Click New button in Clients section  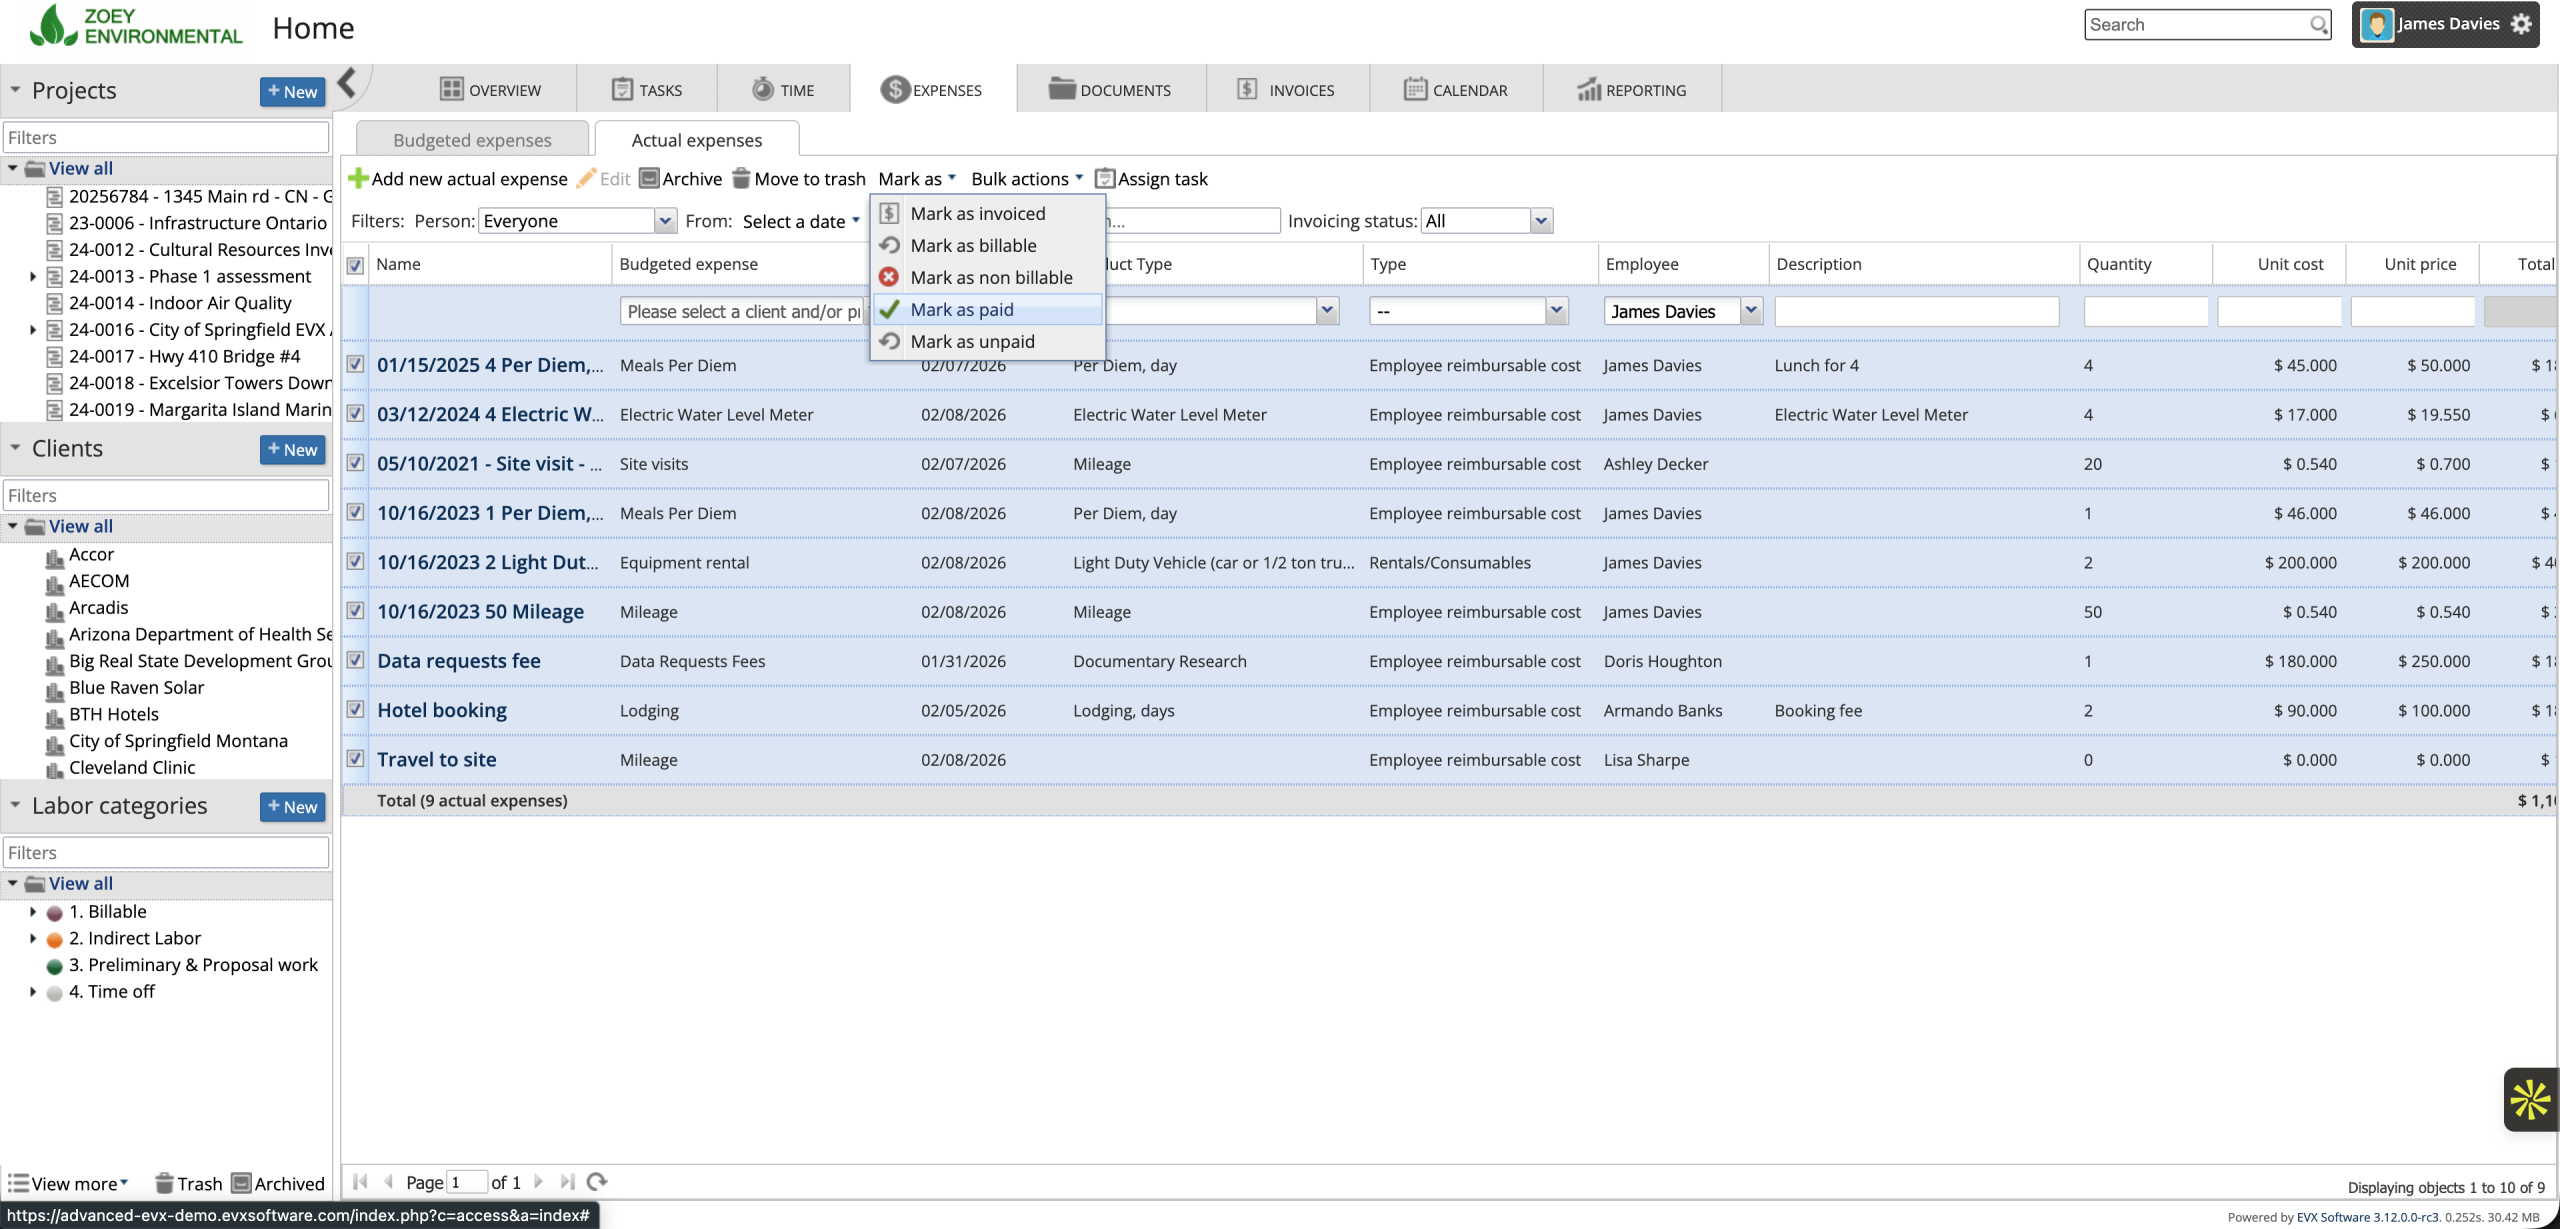[292, 450]
